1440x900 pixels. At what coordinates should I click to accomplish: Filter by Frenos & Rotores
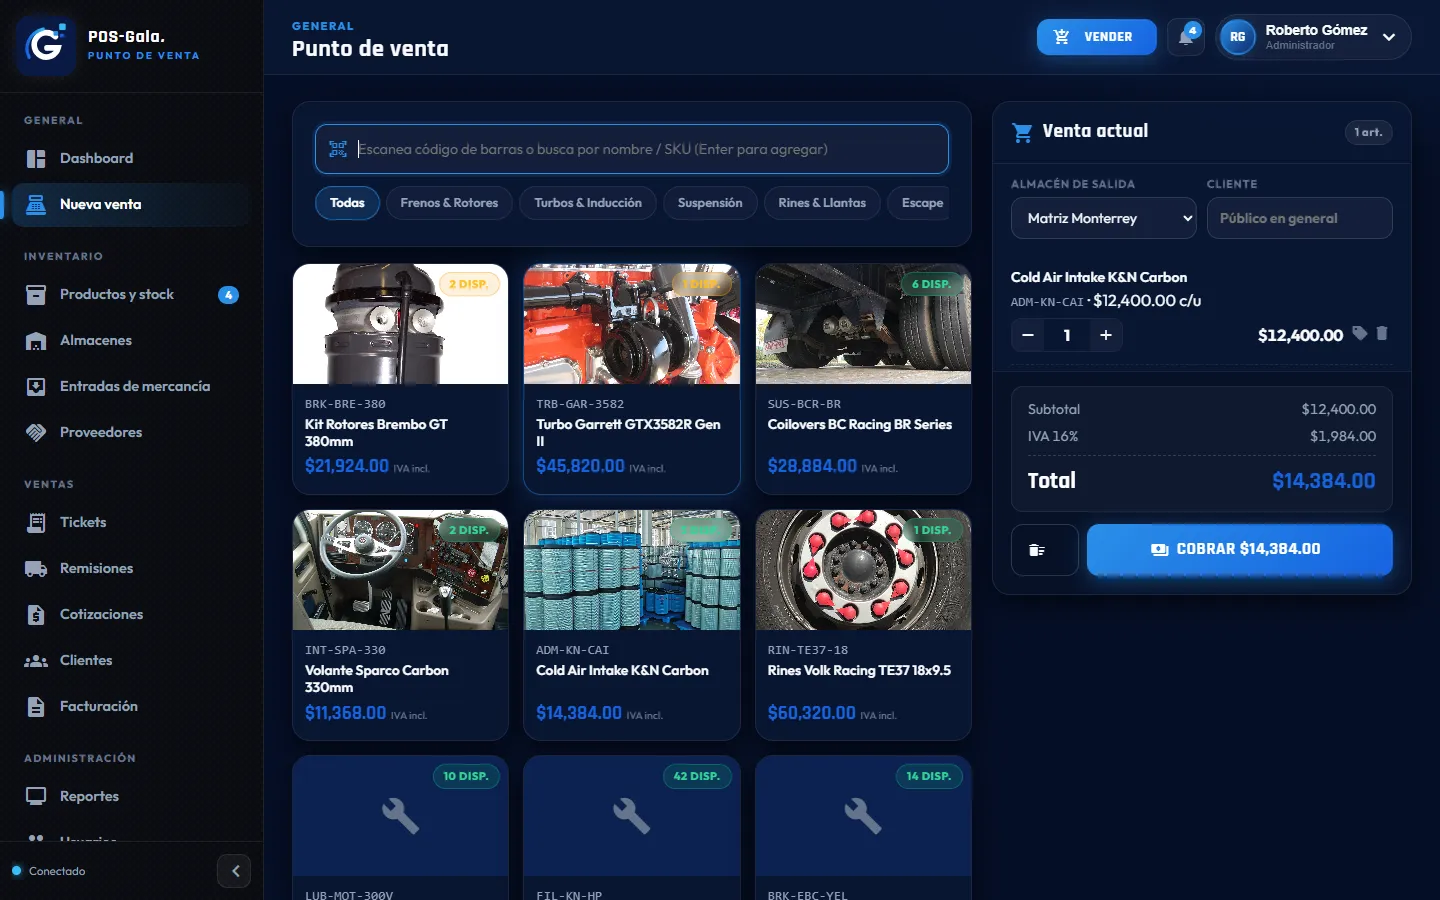click(x=449, y=203)
